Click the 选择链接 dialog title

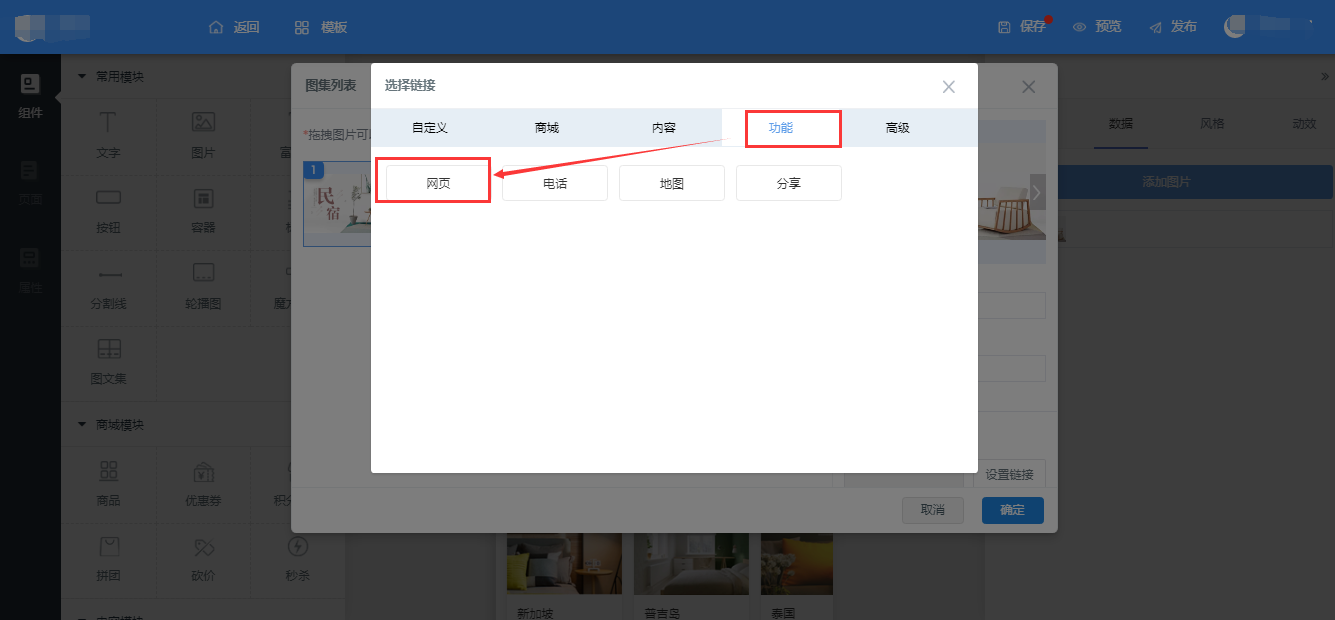click(410, 86)
